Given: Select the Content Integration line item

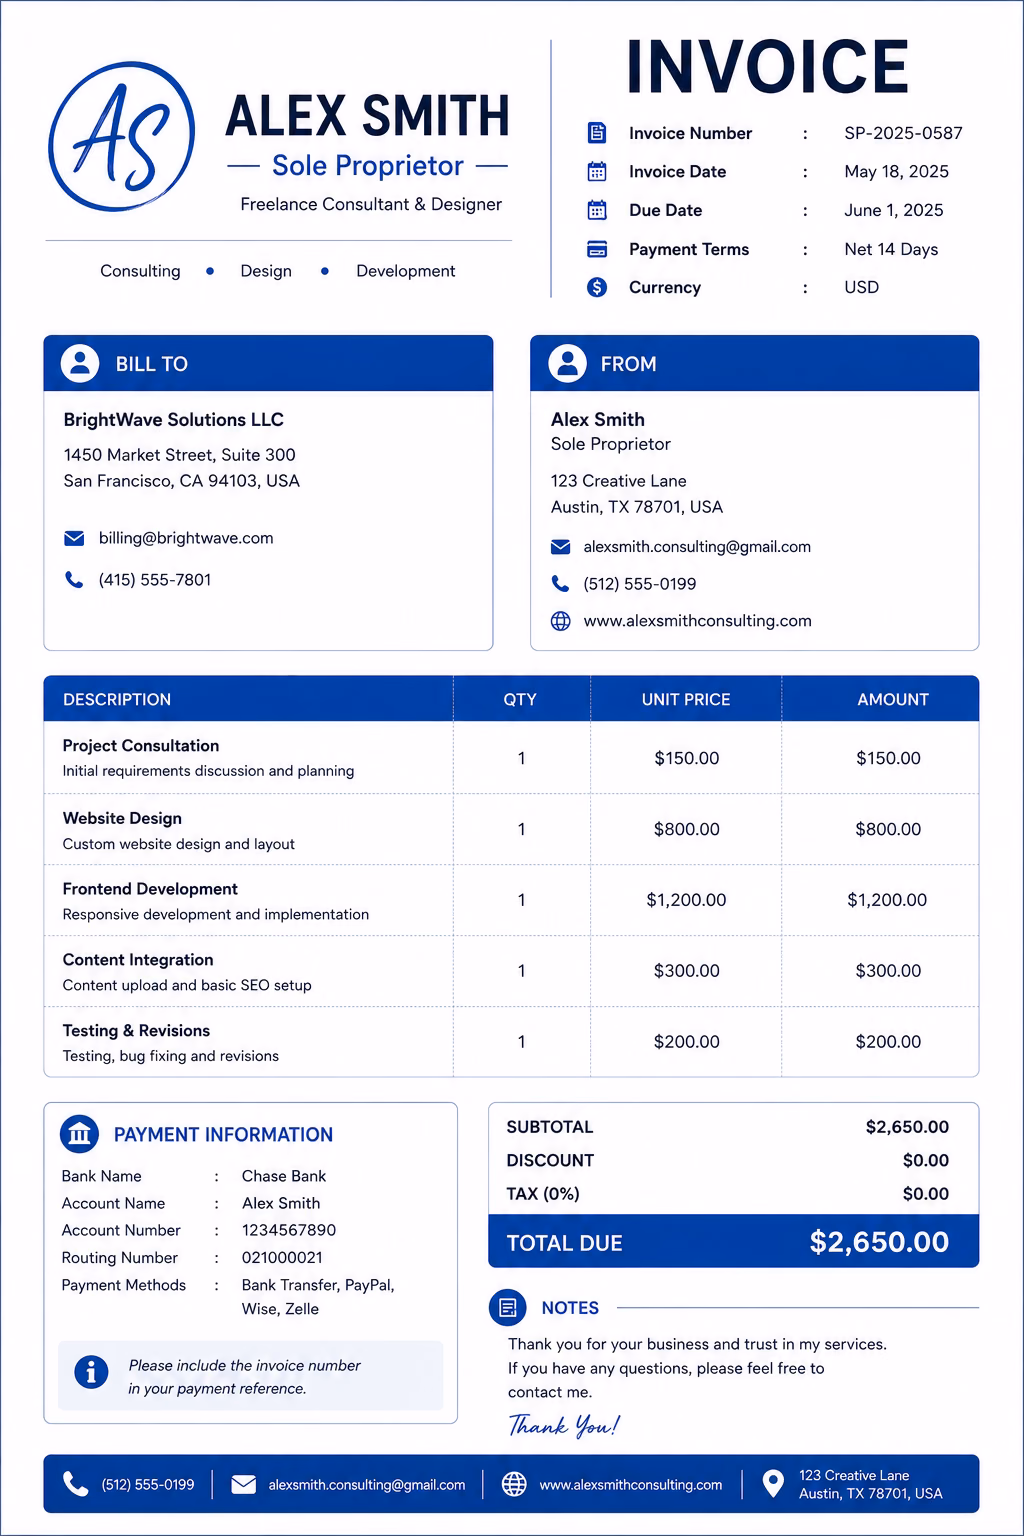Looking at the screenshot, I should (x=511, y=971).
